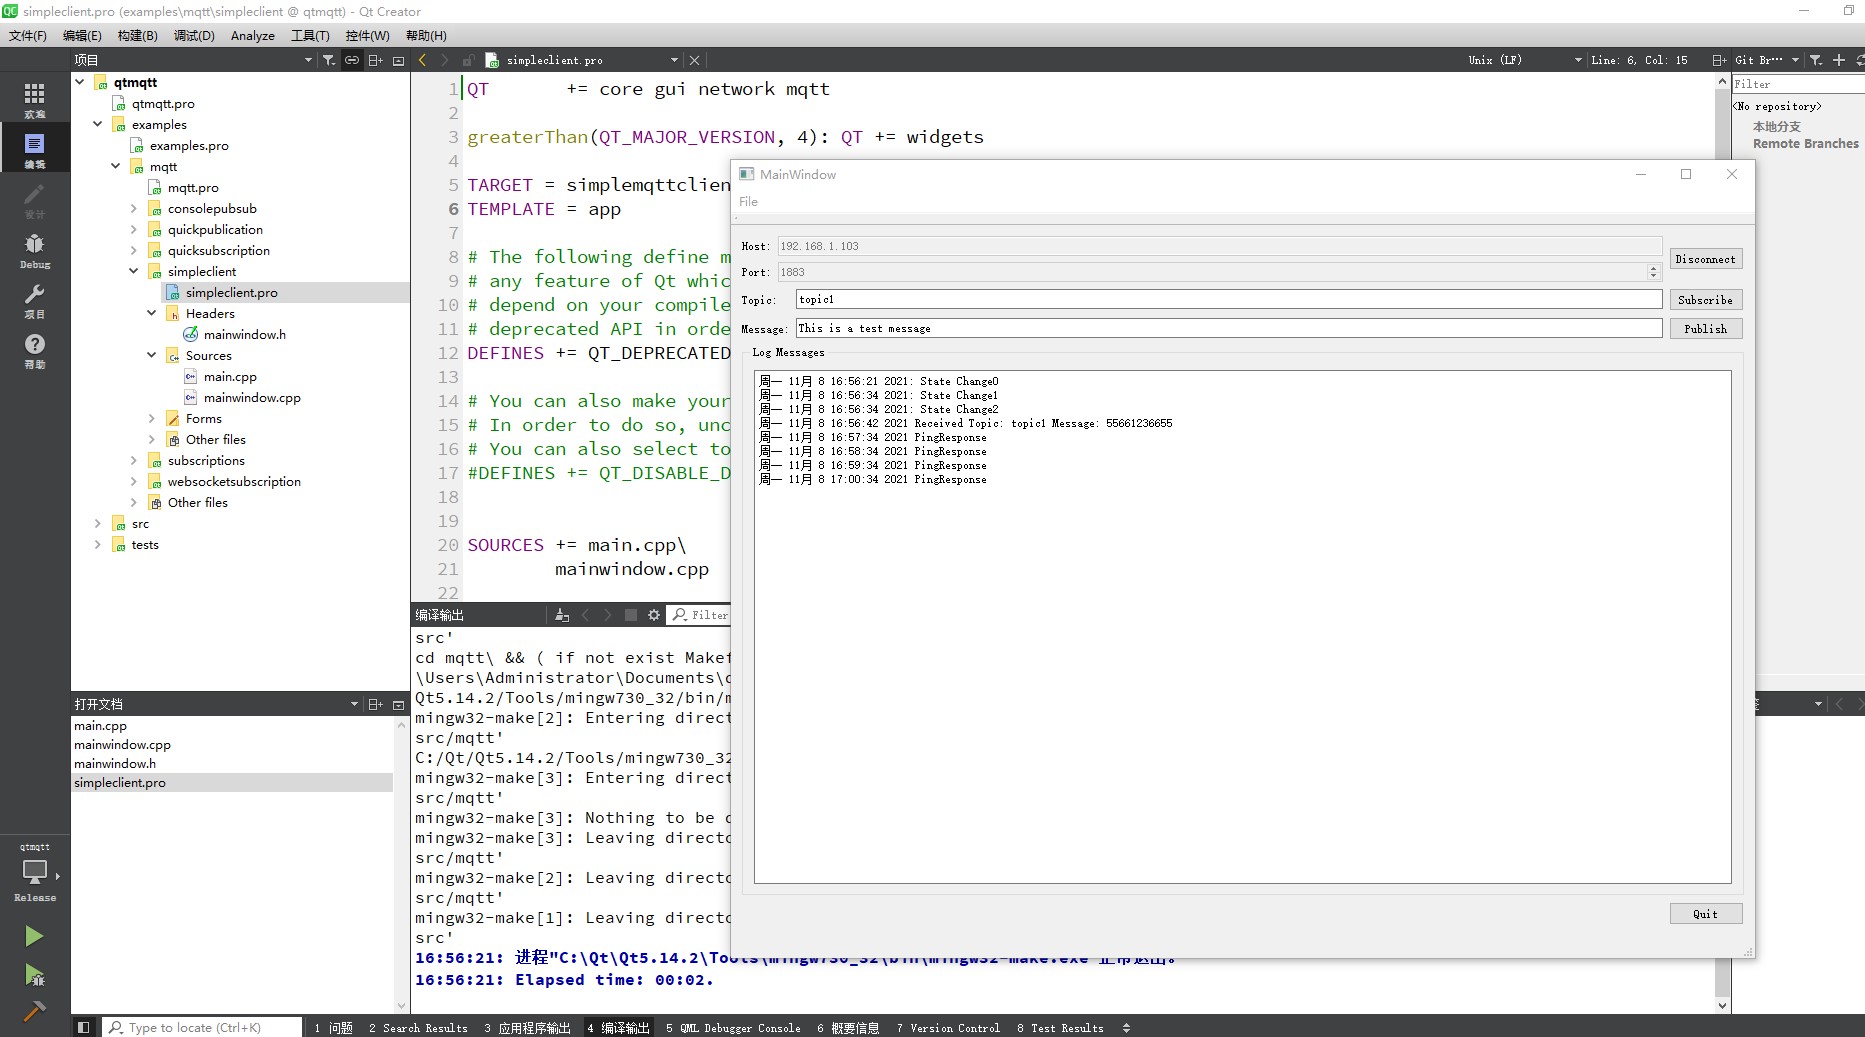Open the 工具(T) menu
This screenshot has height=1037, width=1865.
(310, 35)
